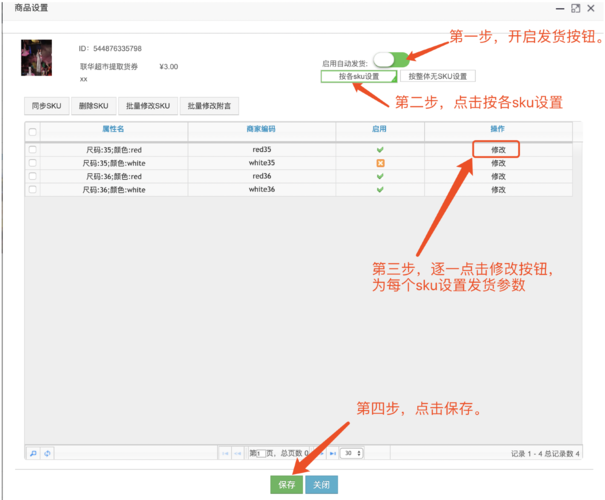Click the record count 记录 1 - 4 总记录数 4
This screenshot has width=605, height=500.
pyautogui.click(x=545, y=454)
